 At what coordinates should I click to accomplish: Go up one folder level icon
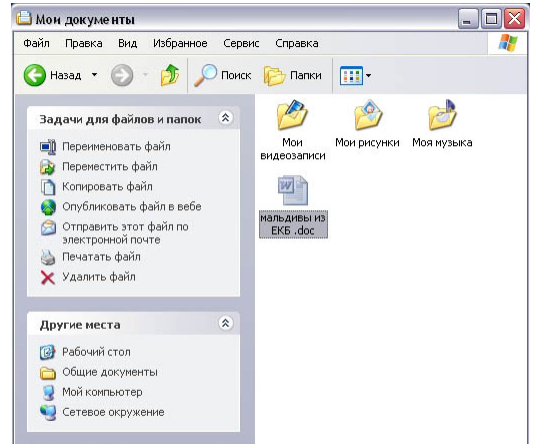point(170,75)
